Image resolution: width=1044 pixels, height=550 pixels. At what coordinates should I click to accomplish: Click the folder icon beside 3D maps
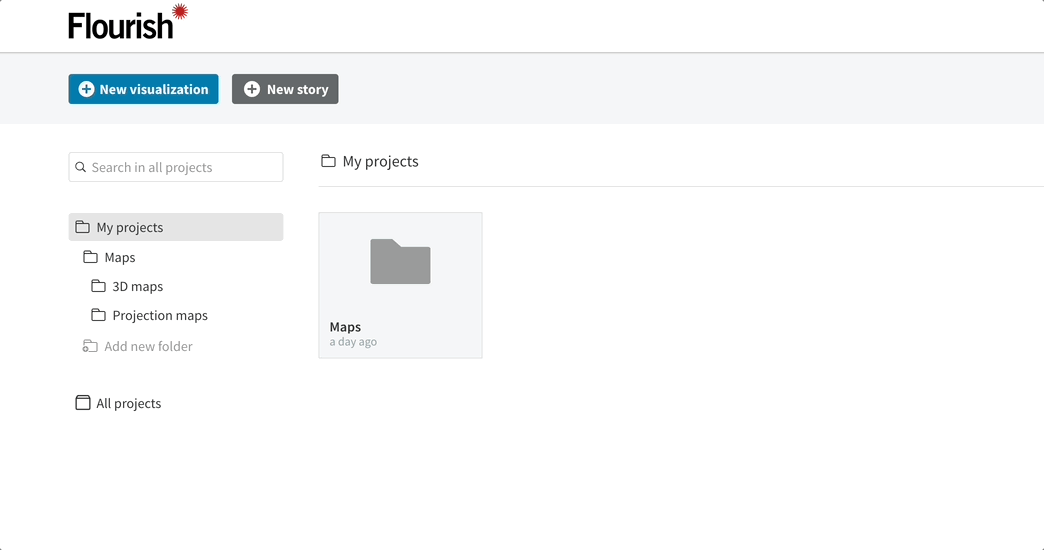(99, 286)
